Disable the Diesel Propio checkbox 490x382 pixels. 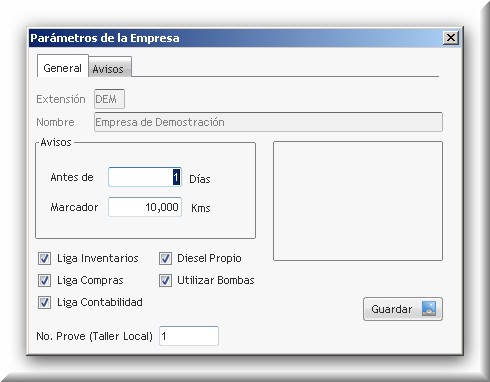[165, 258]
